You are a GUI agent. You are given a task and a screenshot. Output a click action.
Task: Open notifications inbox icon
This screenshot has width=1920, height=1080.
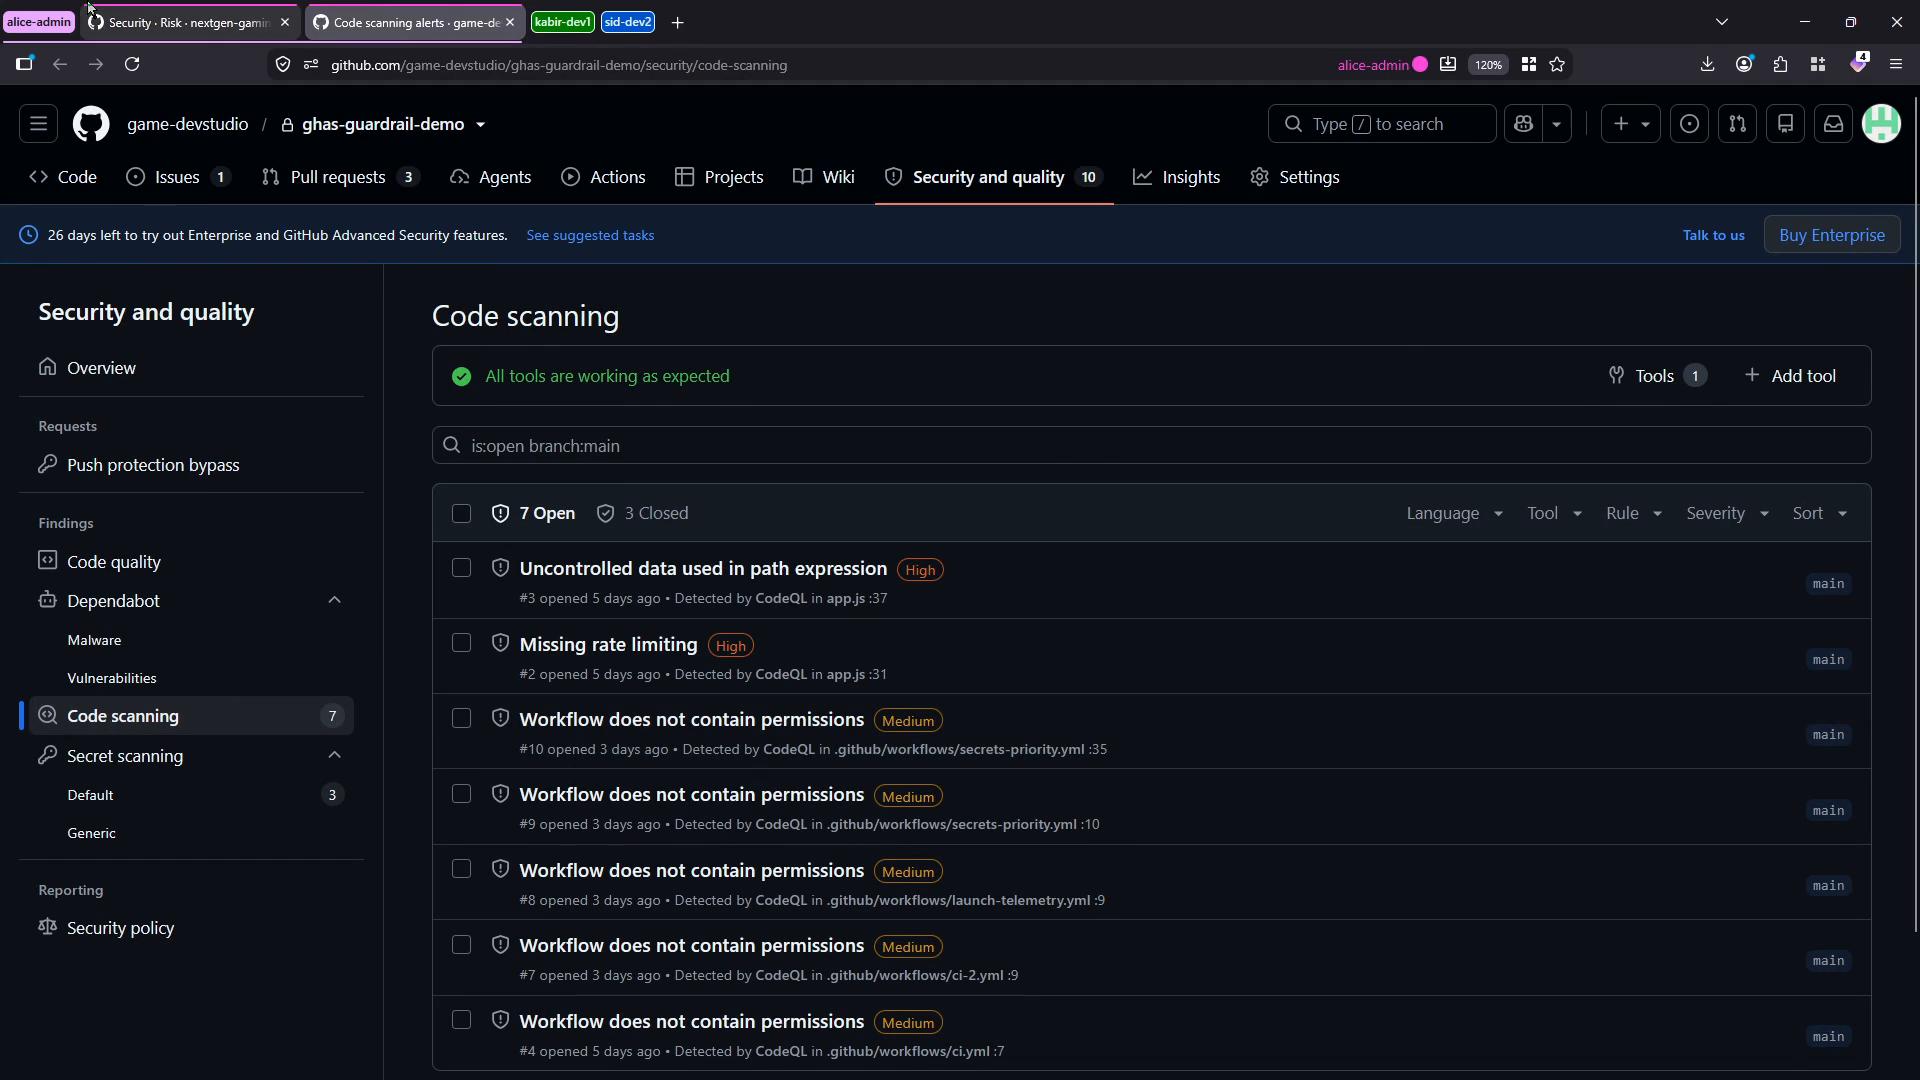(x=1833, y=124)
